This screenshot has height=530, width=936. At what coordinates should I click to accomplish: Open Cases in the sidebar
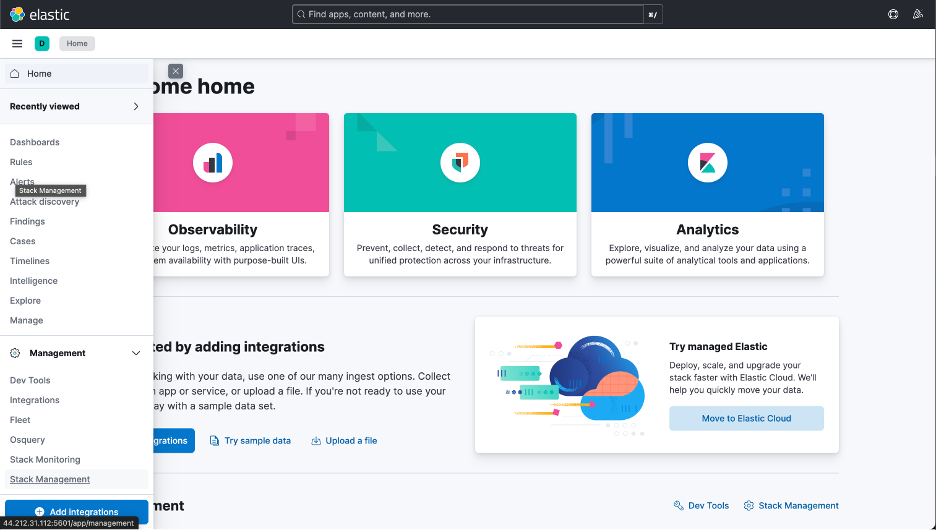point(23,241)
